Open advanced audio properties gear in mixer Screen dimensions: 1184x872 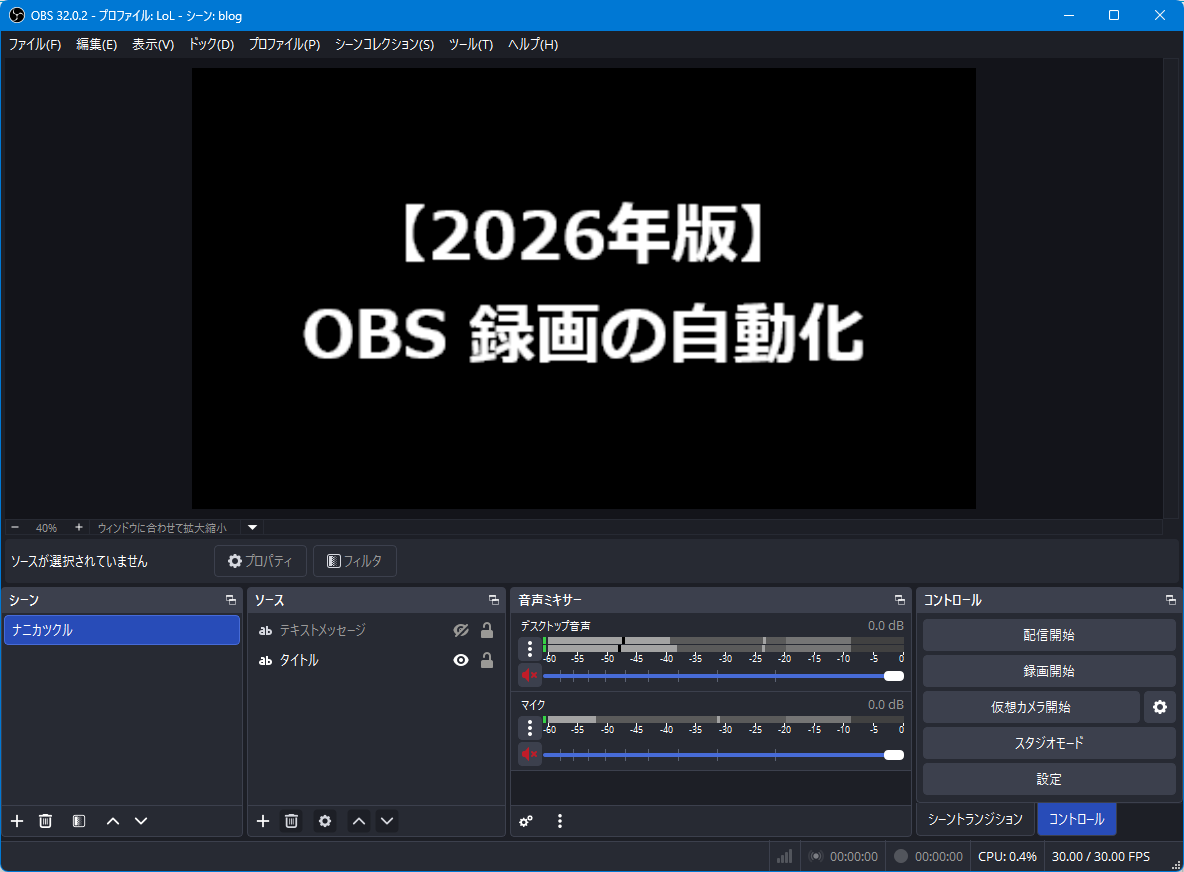[x=526, y=821]
